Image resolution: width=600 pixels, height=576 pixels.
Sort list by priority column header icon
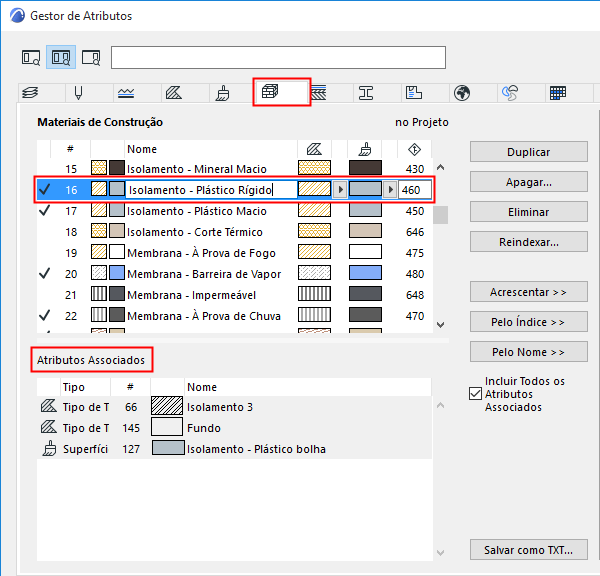[x=414, y=149]
